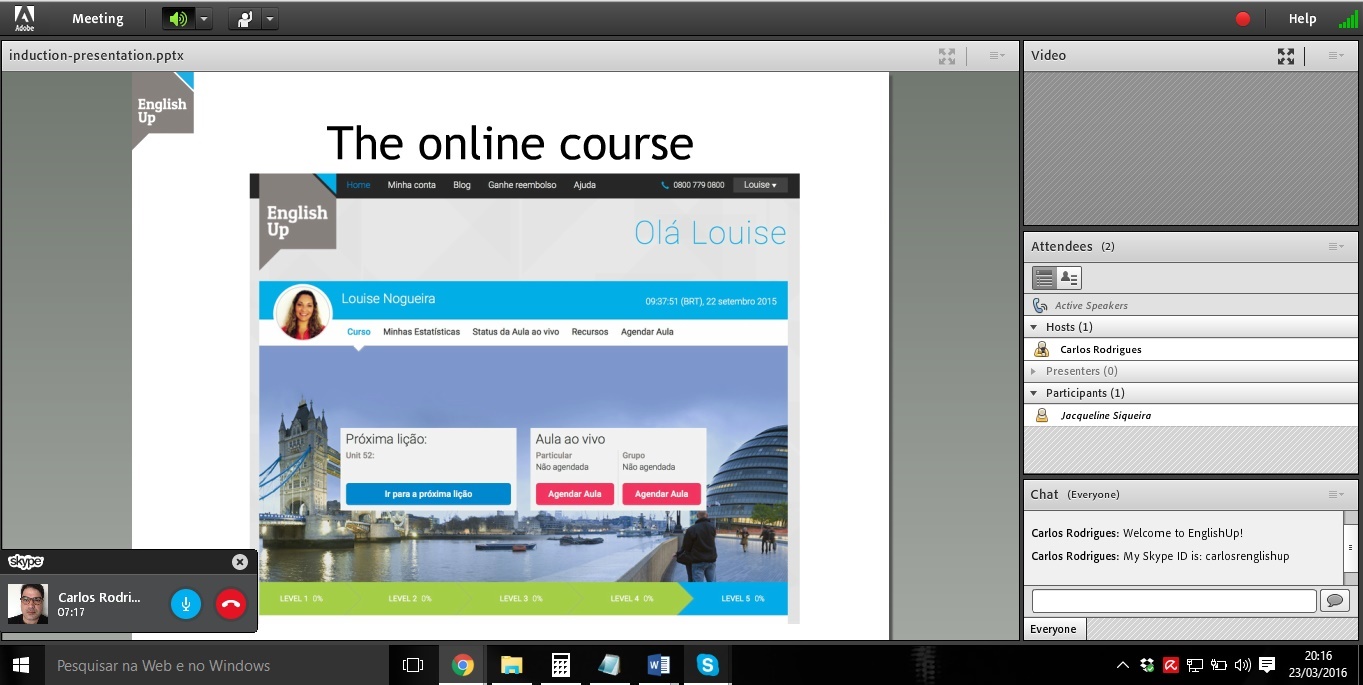
Task: Open the Video pod options menu
Action: click(x=1336, y=56)
